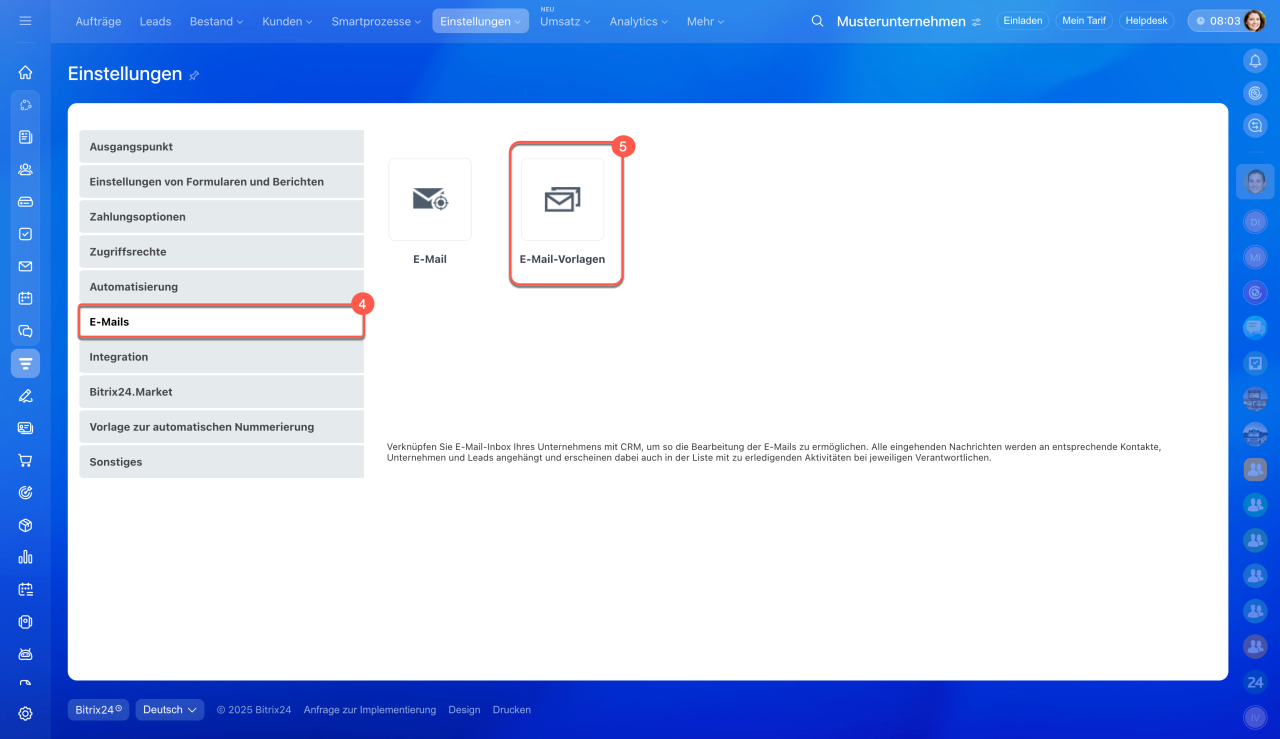The image size is (1280, 739).
Task: Select Vorlage zur automatischen Nummerierung
Action: point(222,427)
